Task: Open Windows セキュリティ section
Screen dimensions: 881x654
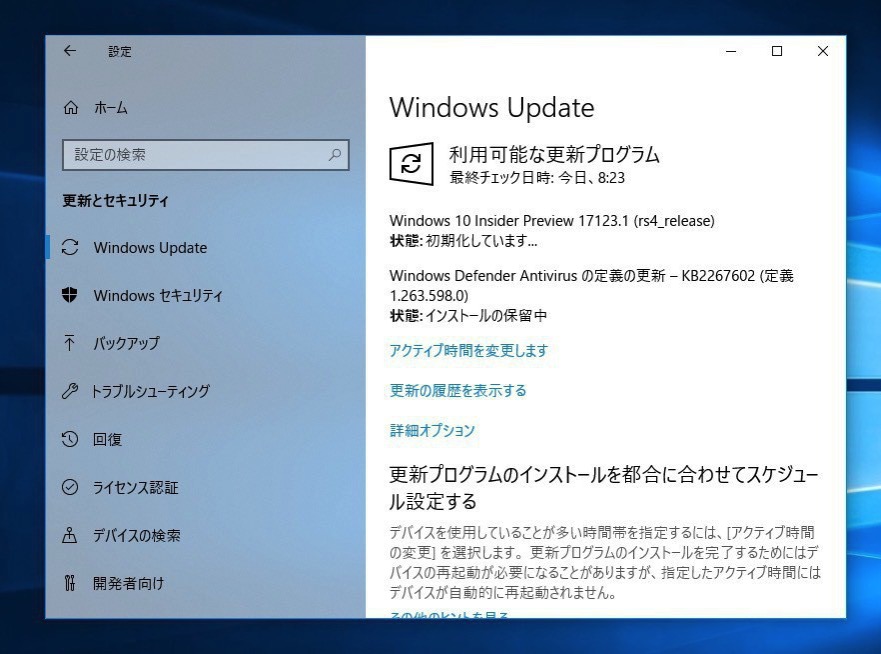Action: click(x=158, y=296)
